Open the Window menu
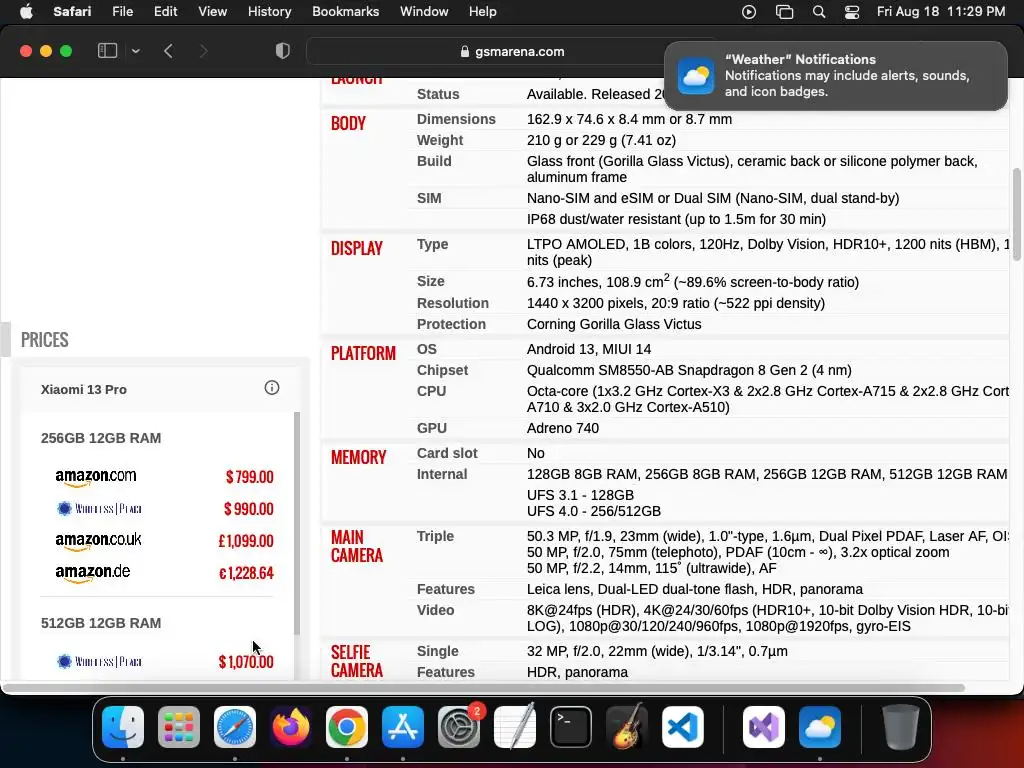1024x768 pixels. tap(424, 12)
